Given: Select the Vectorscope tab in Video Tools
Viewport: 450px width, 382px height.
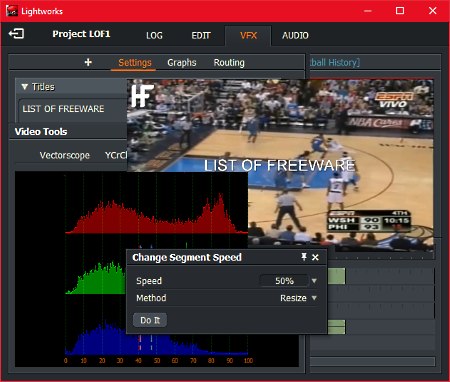Looking at the screenshot, I should pyautogui.click(x=65, y=155).
